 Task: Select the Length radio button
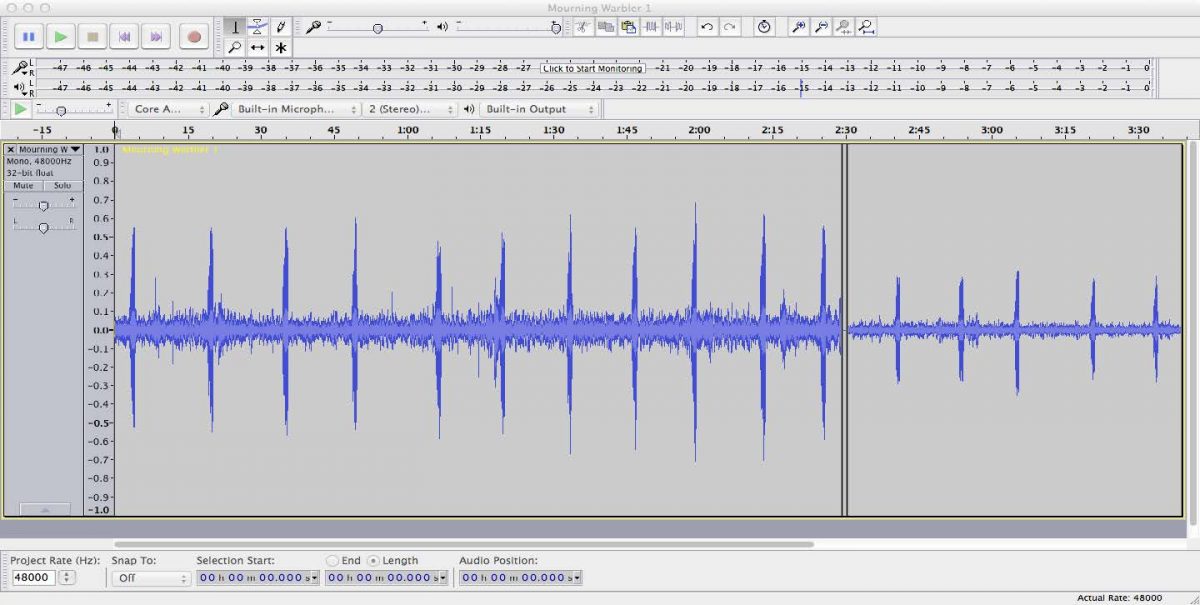(x=374, y=560)
